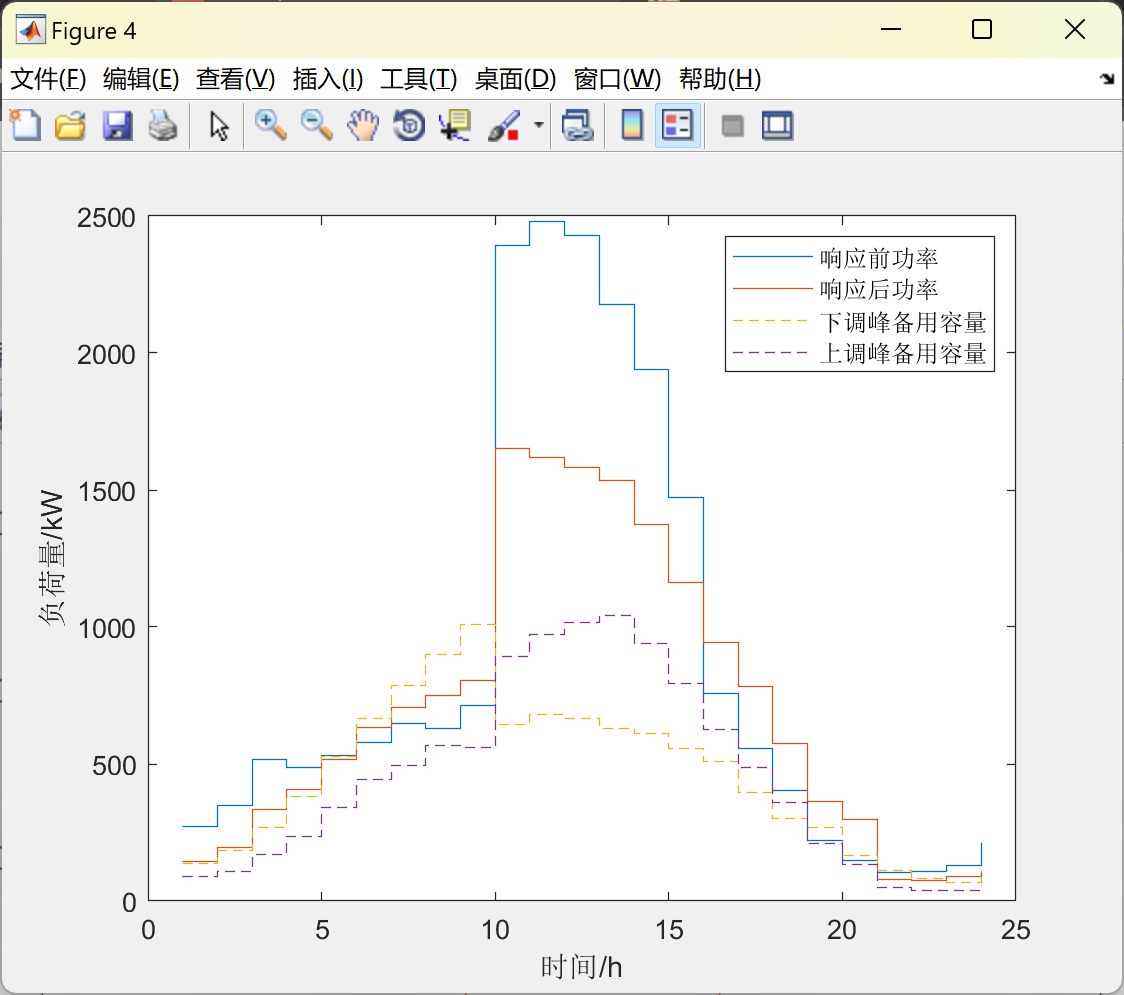This screenshot has height=995, width=1124.
Task: Open a file with the folder icon
Action: [x=70, y=125]
